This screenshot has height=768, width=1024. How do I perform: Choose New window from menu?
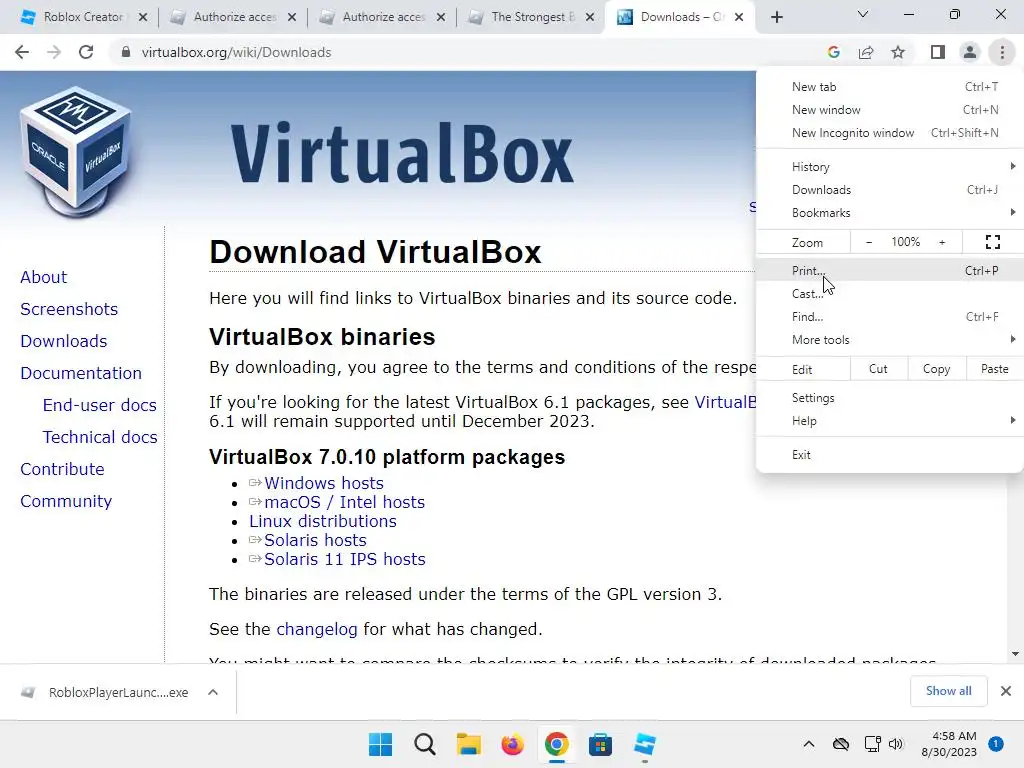point(889,110)
